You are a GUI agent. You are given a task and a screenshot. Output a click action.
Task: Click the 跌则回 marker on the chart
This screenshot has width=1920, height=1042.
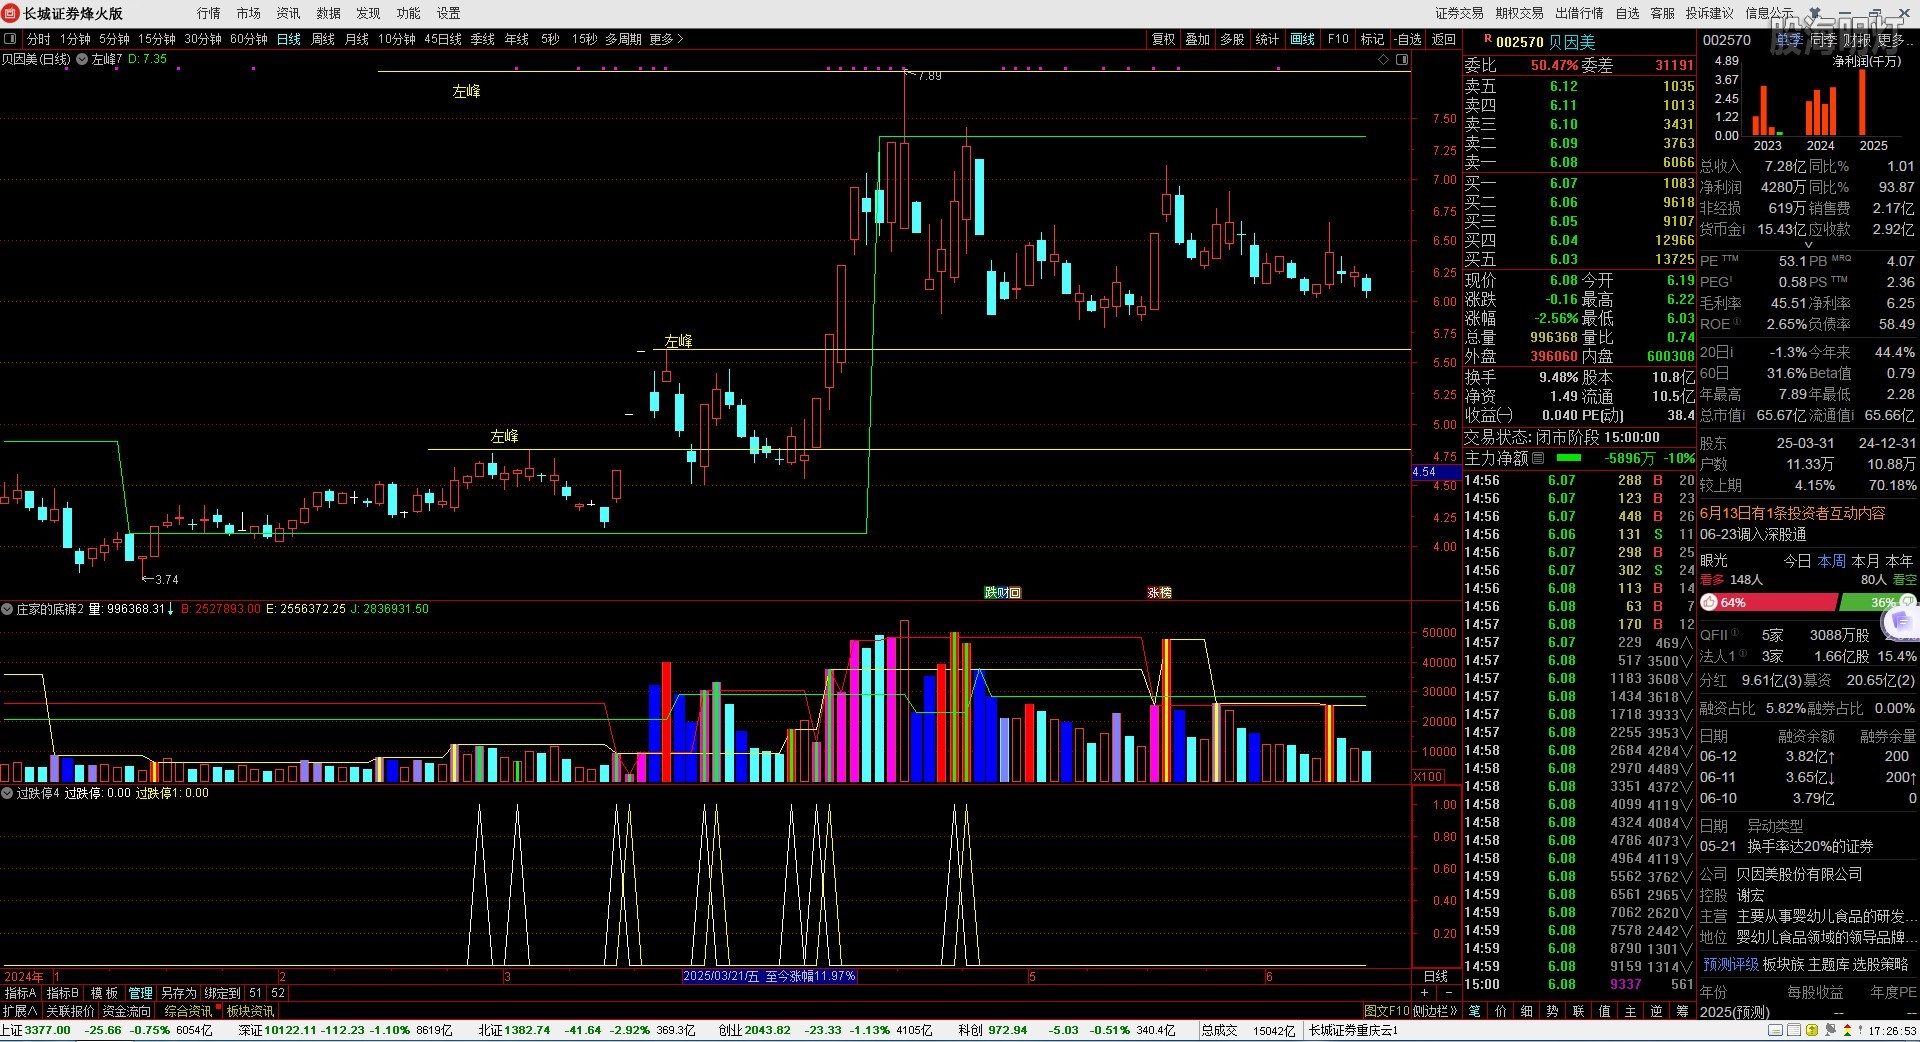(1002, 593)
